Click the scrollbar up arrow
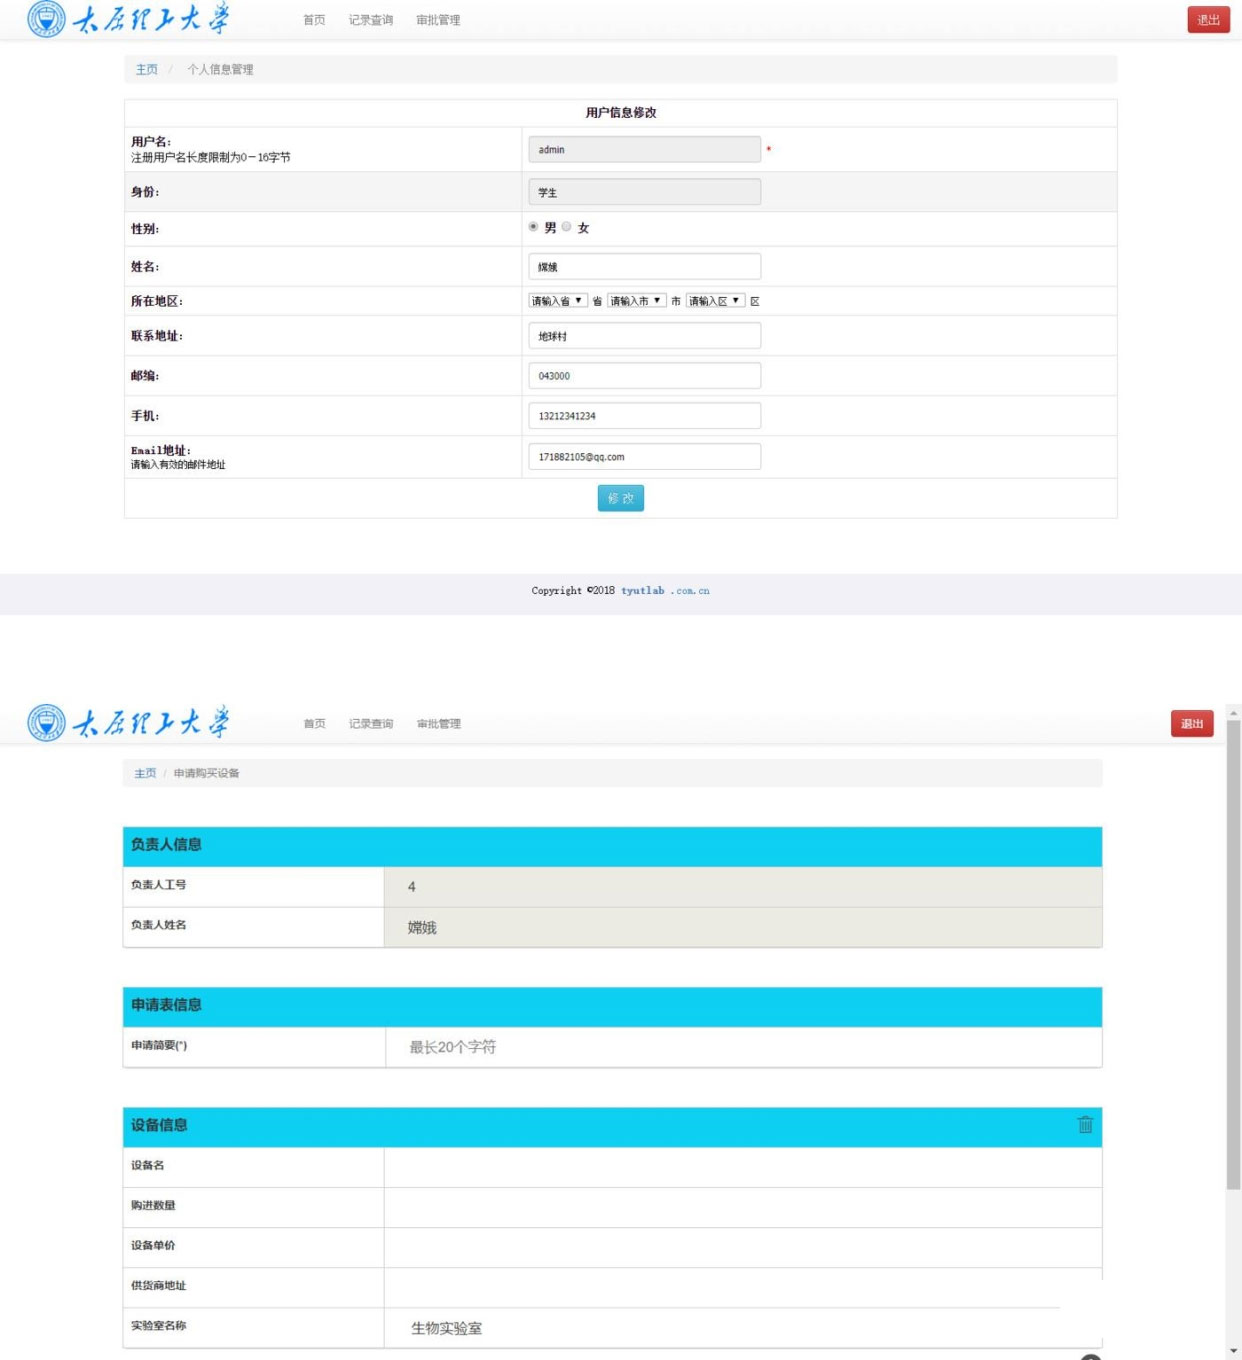Viewport: 1242px width, 1360px height. (x=1233, y=713)
